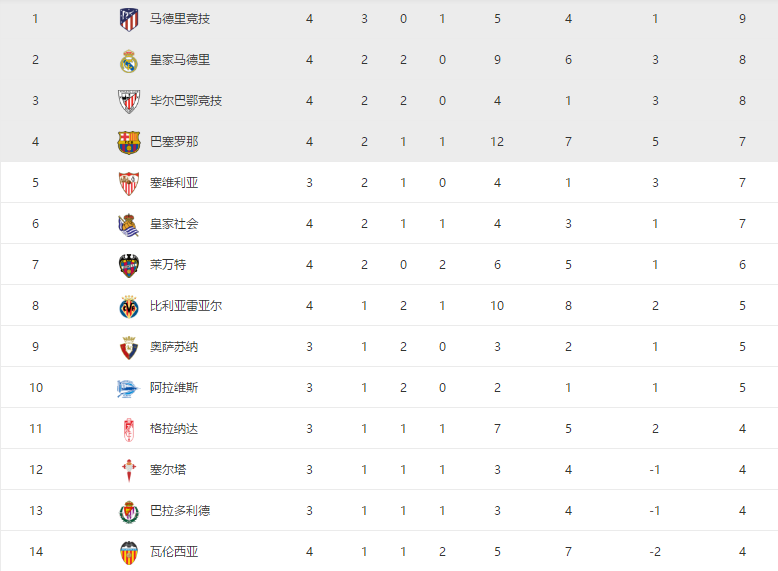Image resolution: width=778 pixels, height=571 pixels.
Task: Click the Real Madrid club crest
Action: 129,61
